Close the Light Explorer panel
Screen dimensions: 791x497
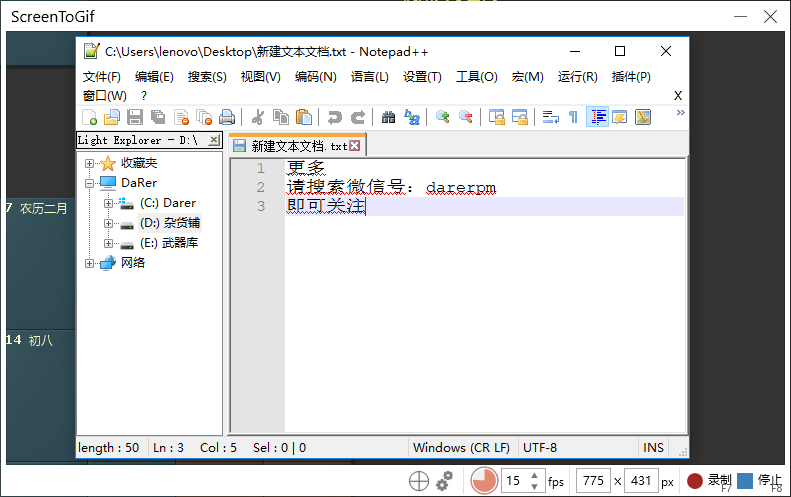pos(214,140)
